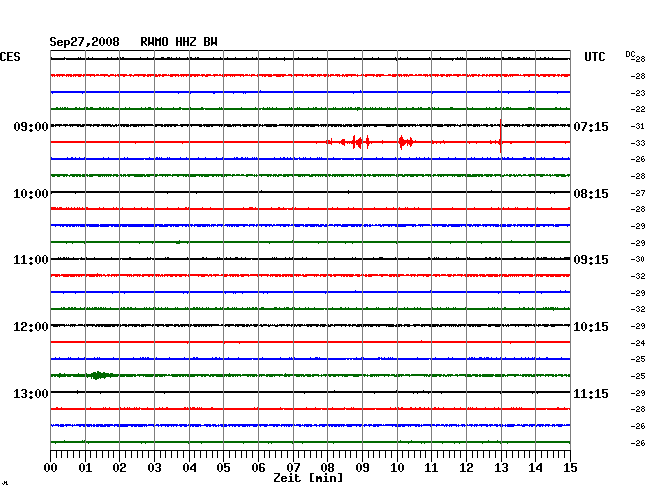The height and width of the screenshot is (494, 650).
Task: Click the DC column header
Action: tap(630, 54)
